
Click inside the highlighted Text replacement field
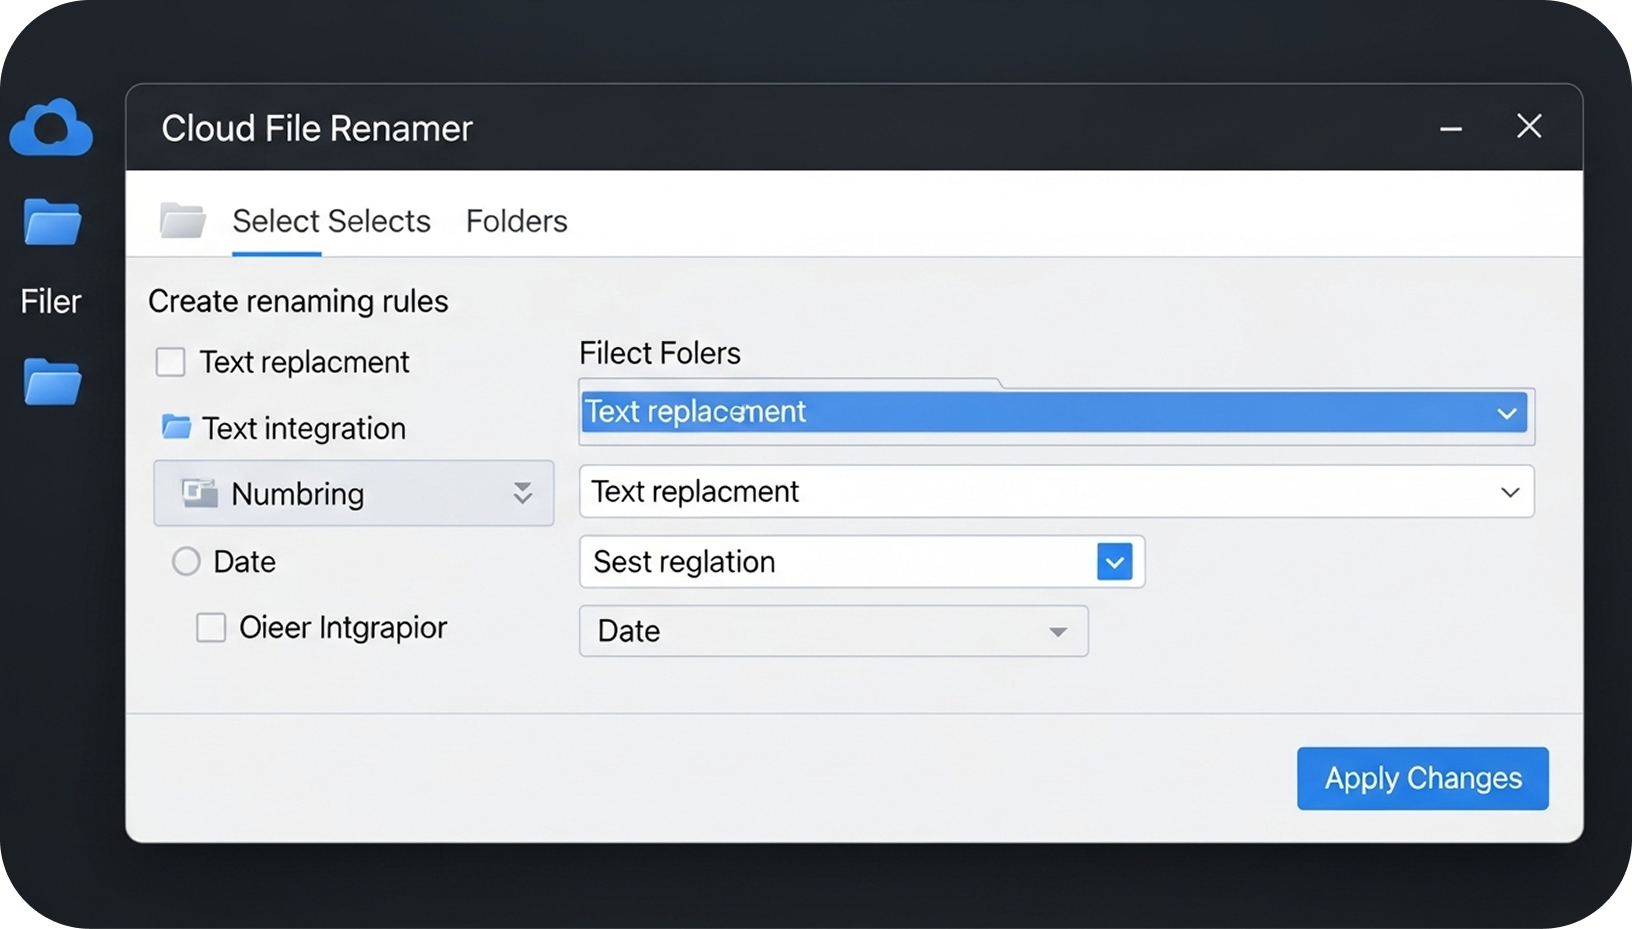click(x=900, y=412)
